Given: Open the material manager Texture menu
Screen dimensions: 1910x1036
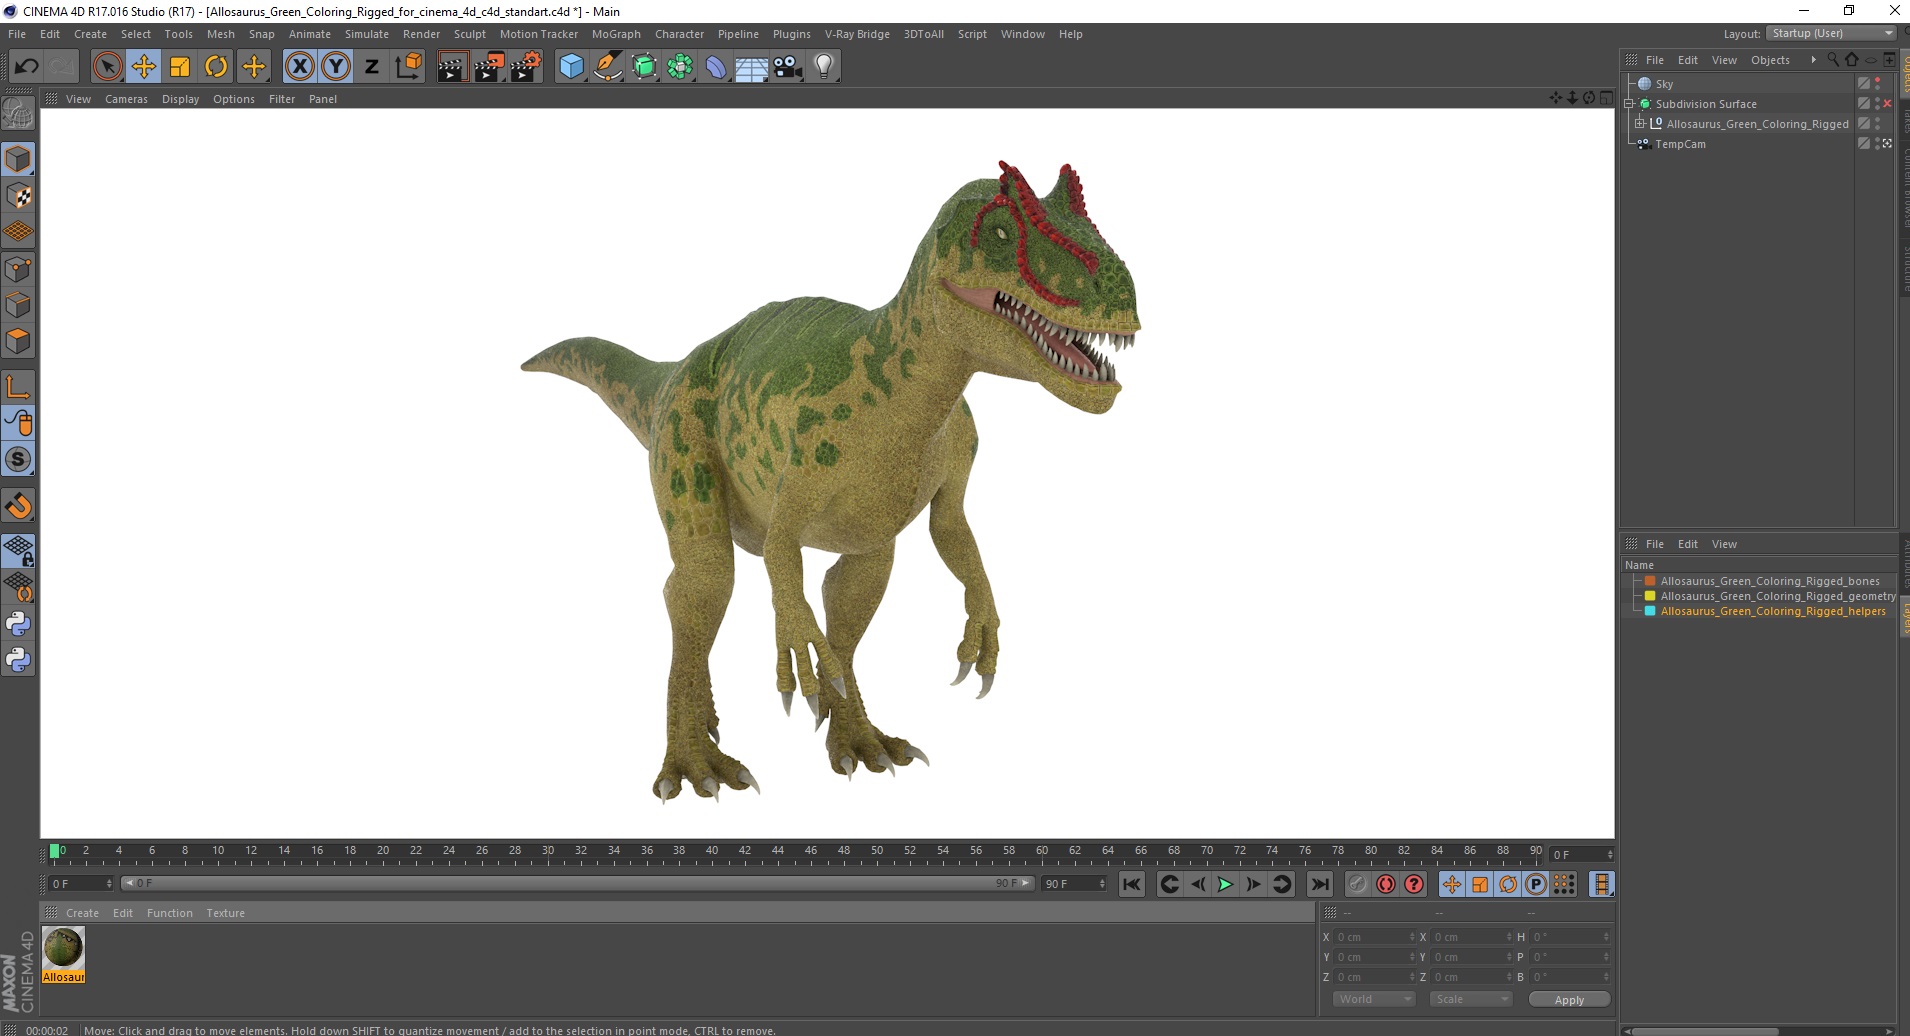Looking at the screenshot, I should pos(226,913).
